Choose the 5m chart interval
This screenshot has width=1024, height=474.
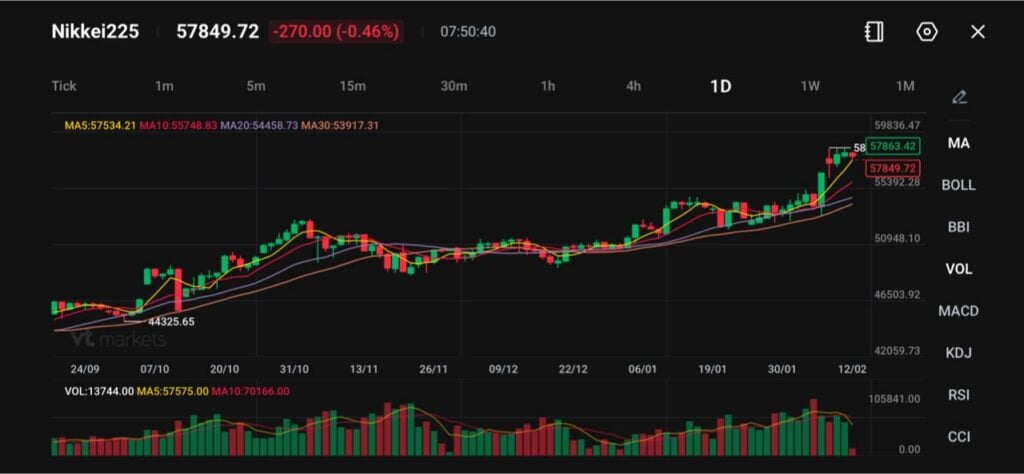pyautogui.click(x=256, y=86)
